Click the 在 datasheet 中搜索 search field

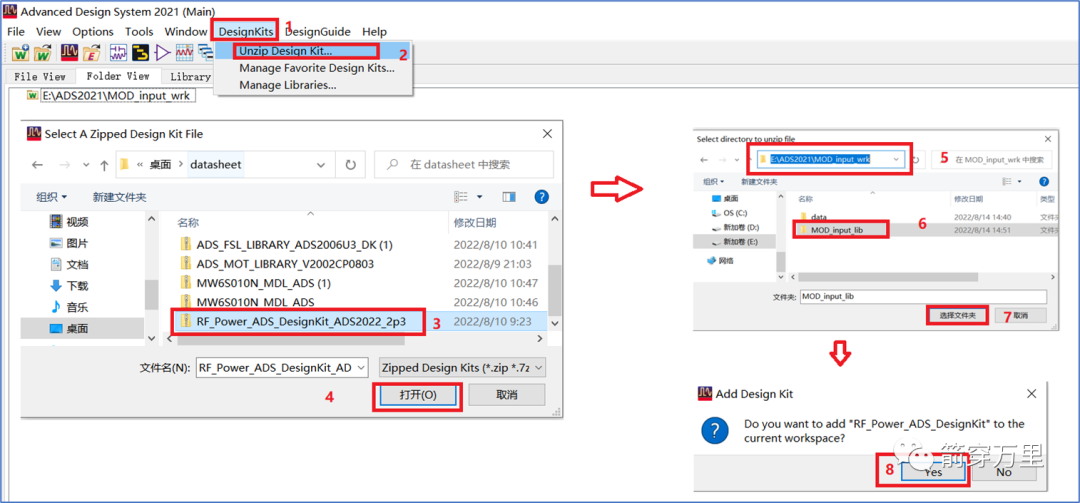pyautogui.click(x=464, y=165)
